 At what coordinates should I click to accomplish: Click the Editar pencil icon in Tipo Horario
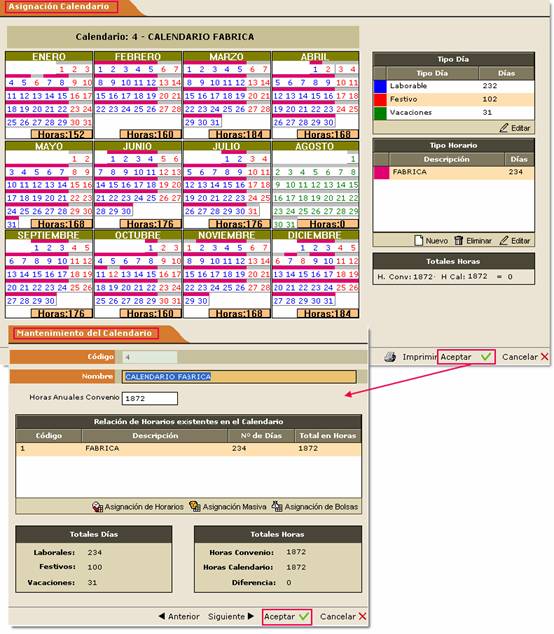pyautogui.click(x=503, y=241)
